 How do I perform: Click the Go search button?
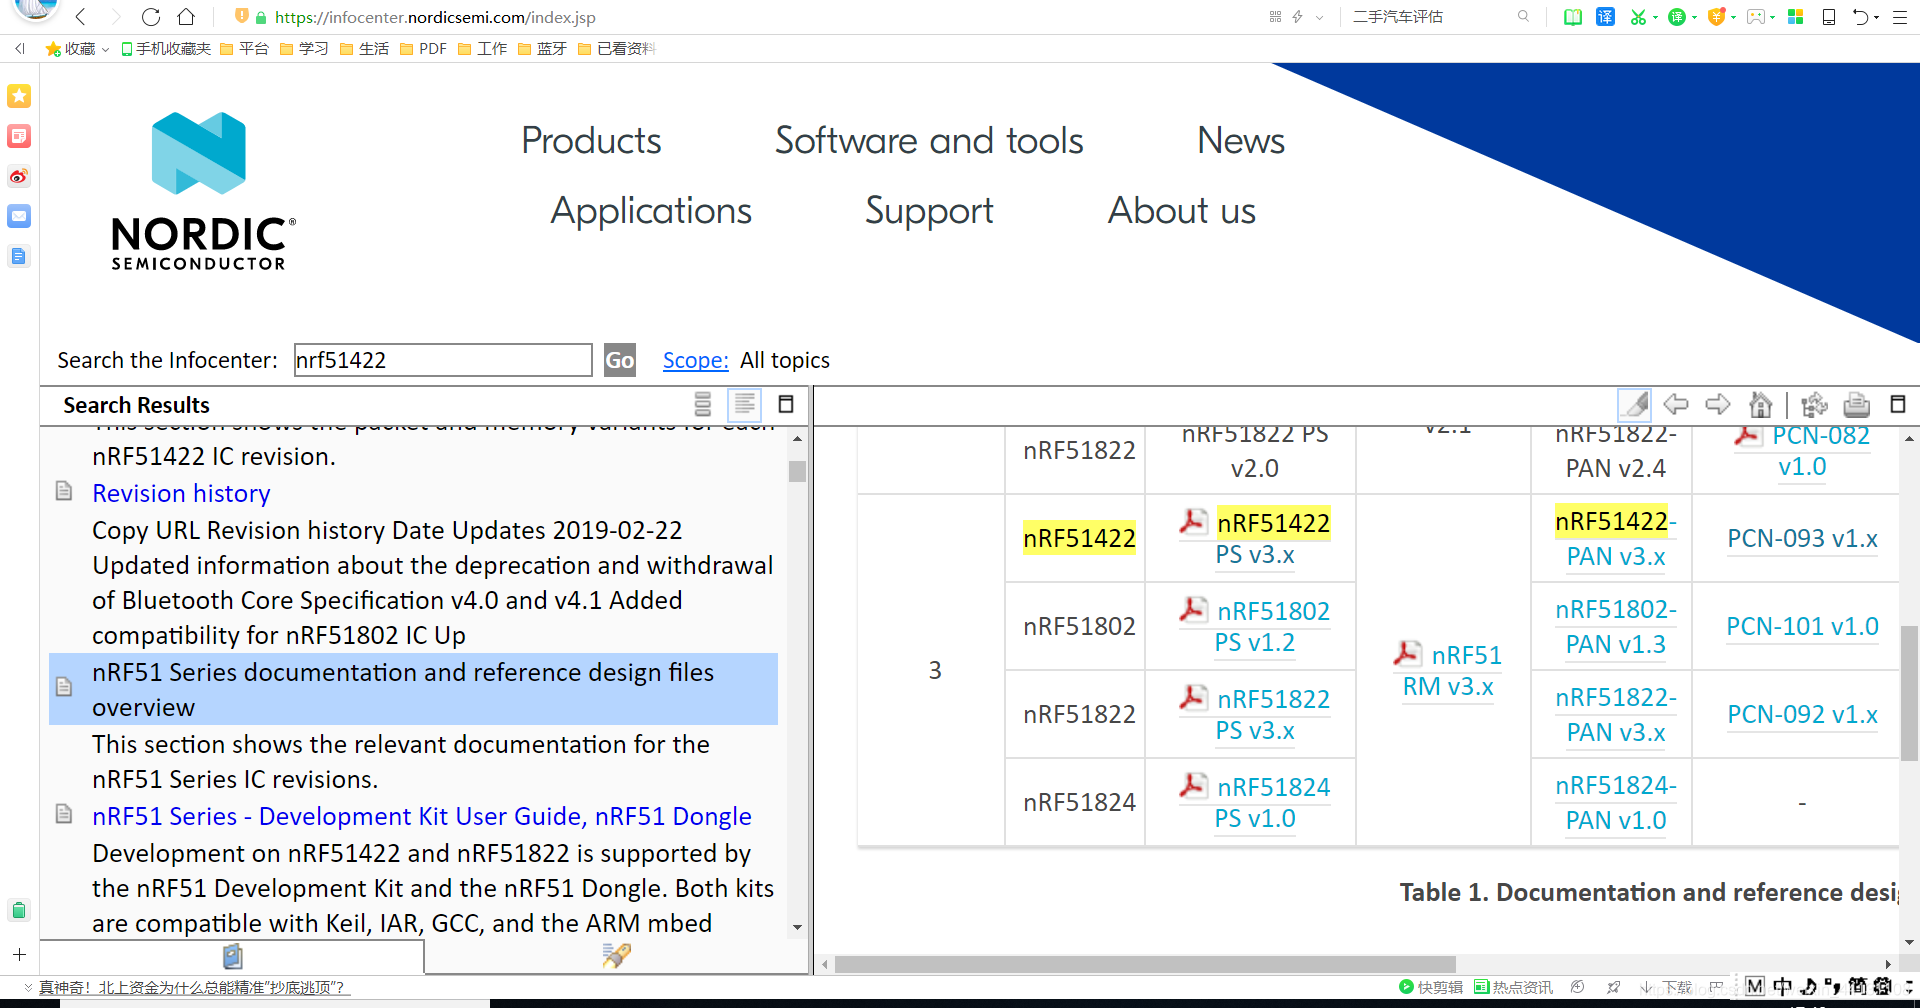(x=620, y=360)
